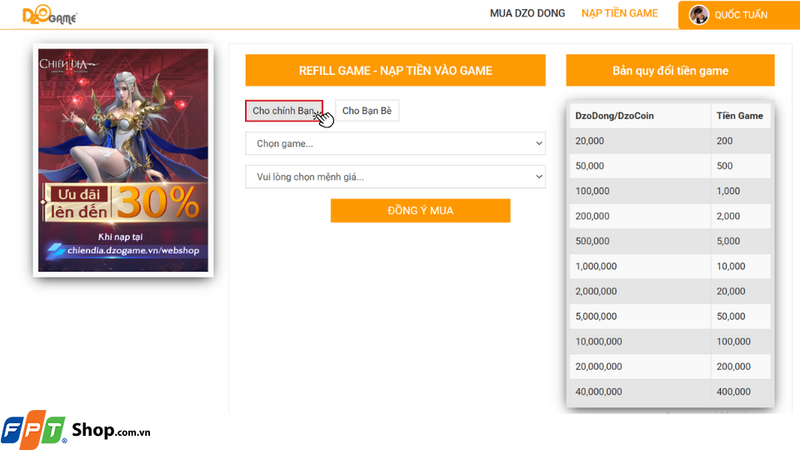The image size is (800, 450).
Task: Click the 10,000 Tiền Game cell
Action: point(741,266)
